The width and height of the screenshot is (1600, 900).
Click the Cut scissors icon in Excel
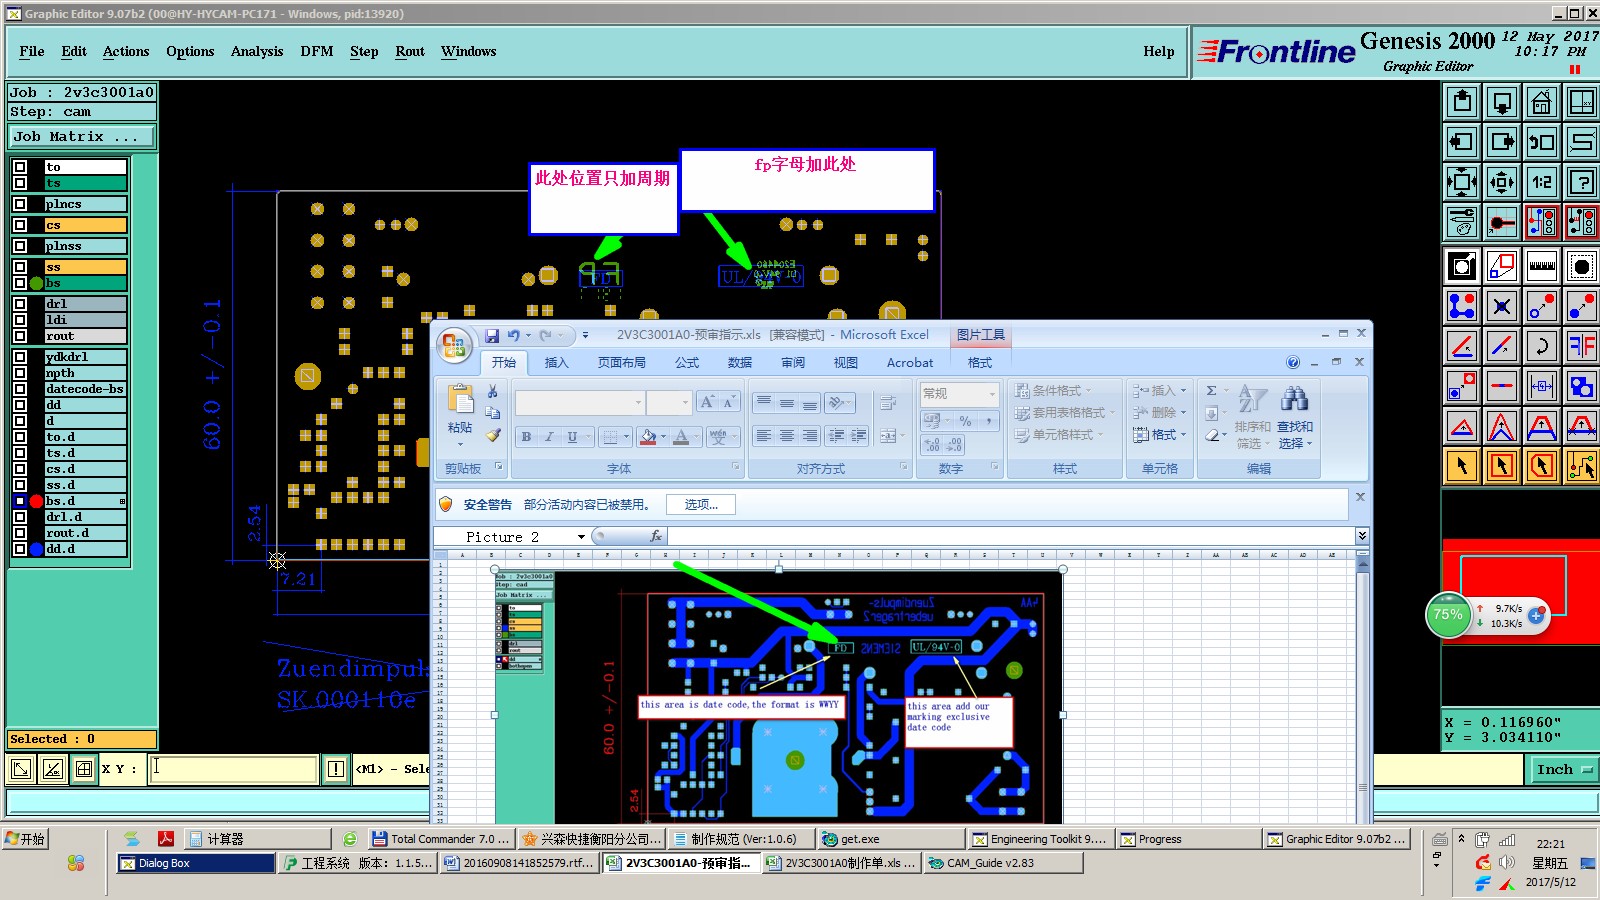click(x=493, y=391)
